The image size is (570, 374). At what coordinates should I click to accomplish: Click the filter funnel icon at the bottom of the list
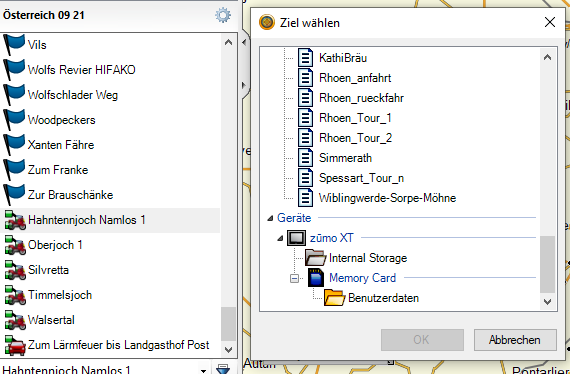pyautogui.click(x=222, y=369)
